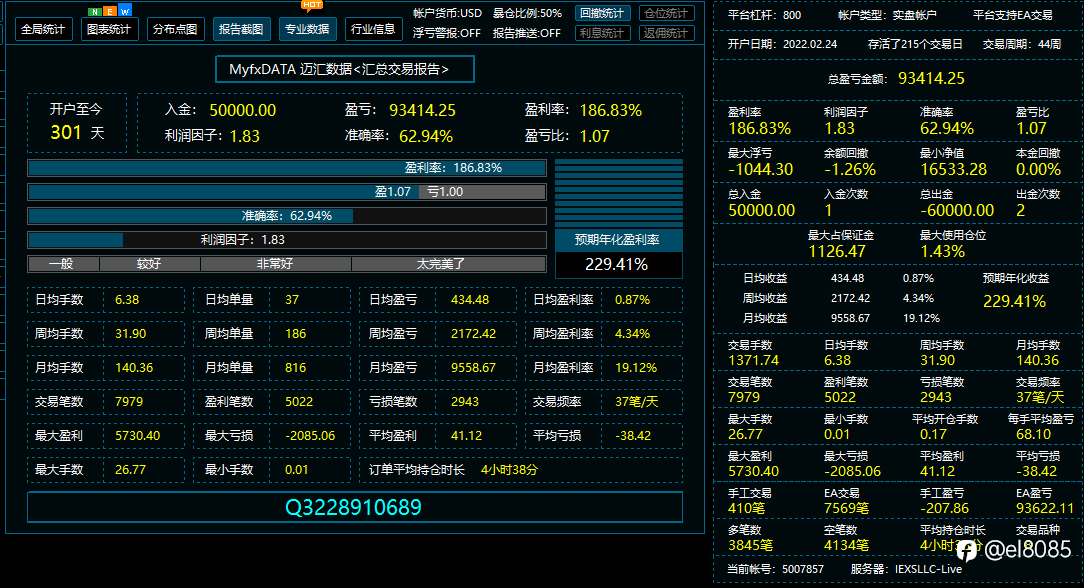Screen dimensions: 1084x588
Task: Toggle 浮亏警报 OFF setting
Action: (x=447, y=32)
